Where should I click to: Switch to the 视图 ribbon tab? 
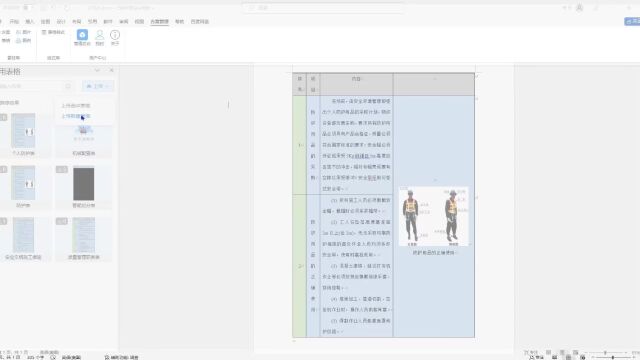click(x=139, y=22)
